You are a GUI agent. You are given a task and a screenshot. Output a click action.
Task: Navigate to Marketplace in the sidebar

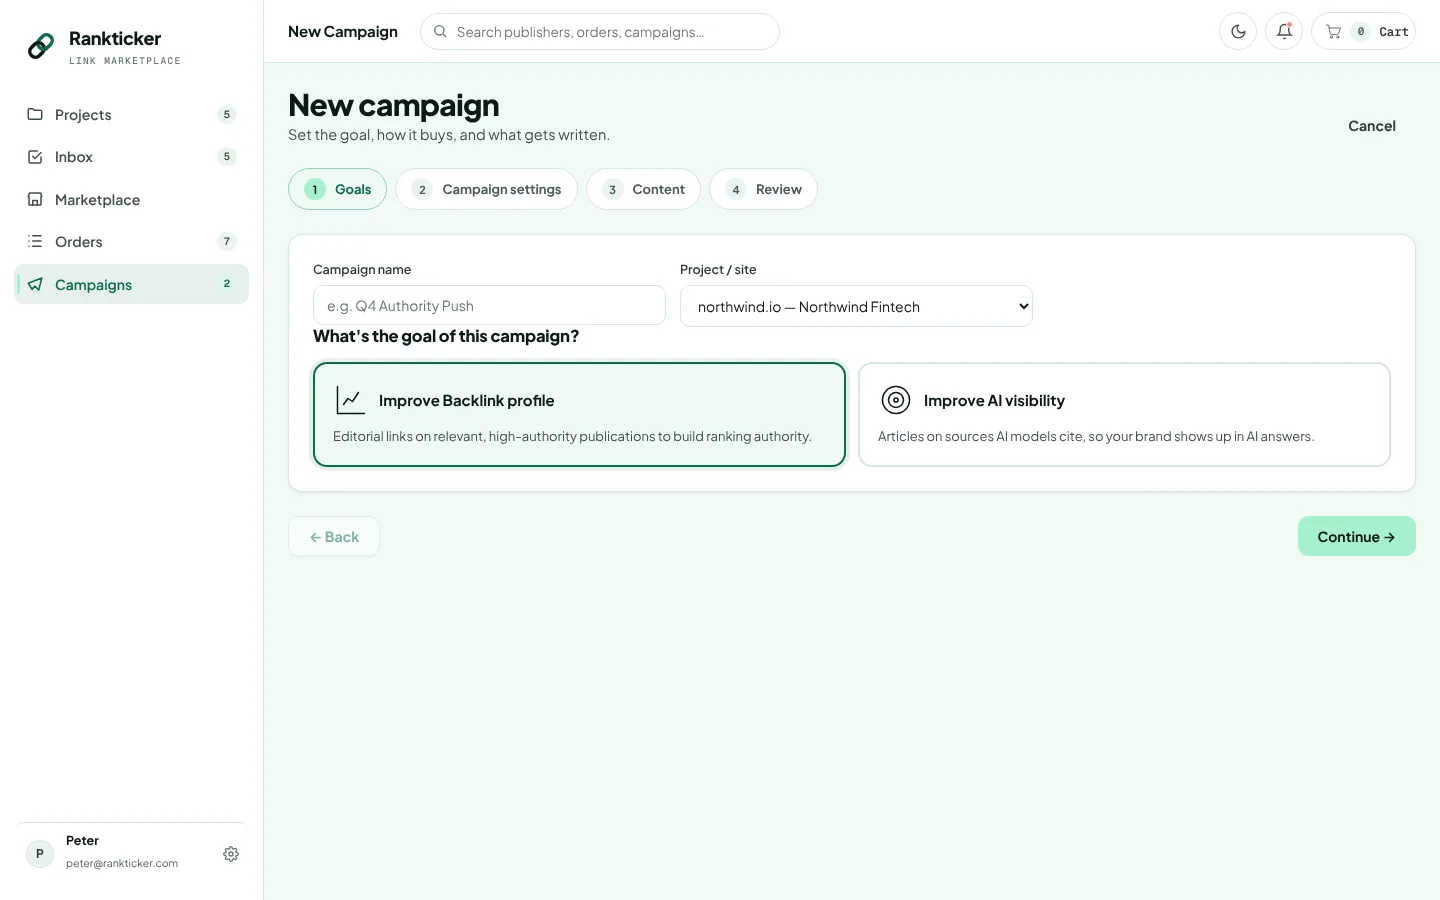tap(131, 199)
